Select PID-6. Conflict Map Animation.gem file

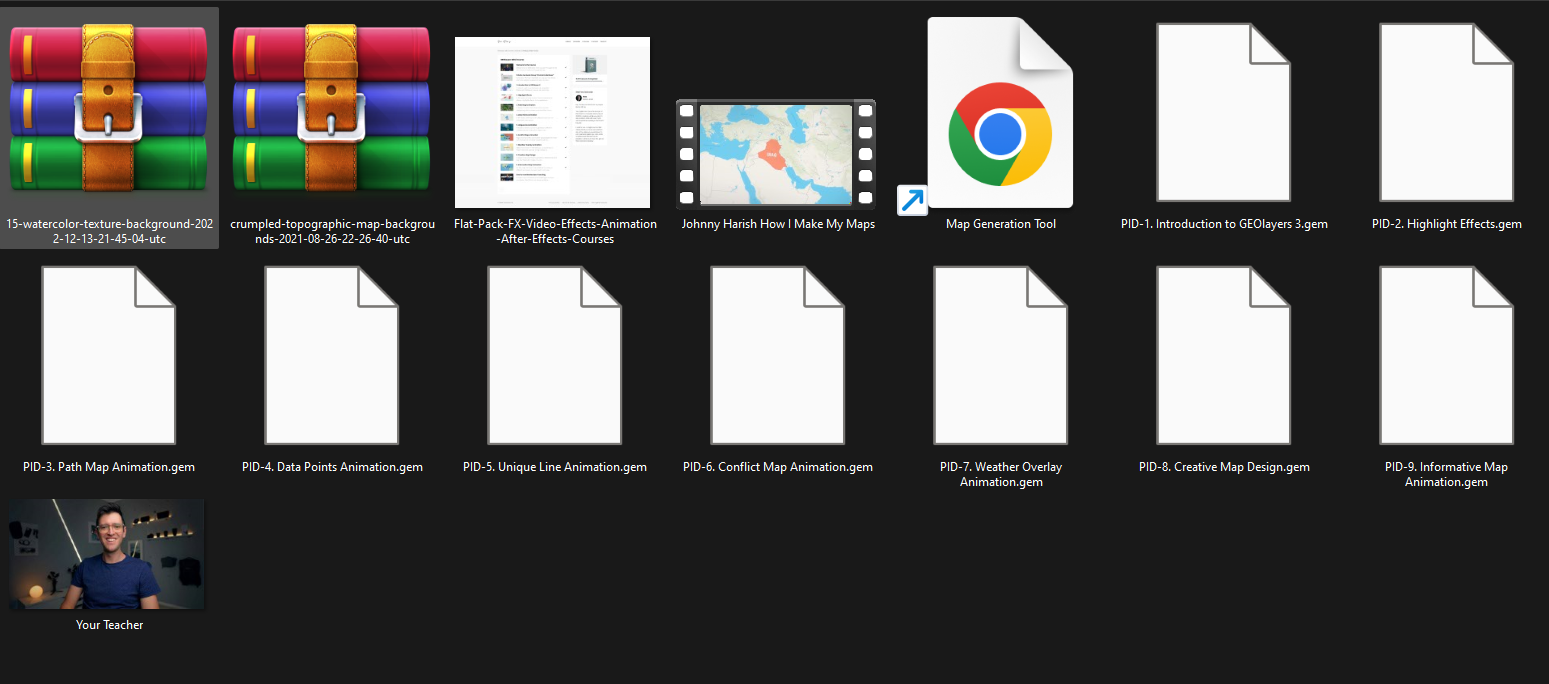(x=777, y=355)
